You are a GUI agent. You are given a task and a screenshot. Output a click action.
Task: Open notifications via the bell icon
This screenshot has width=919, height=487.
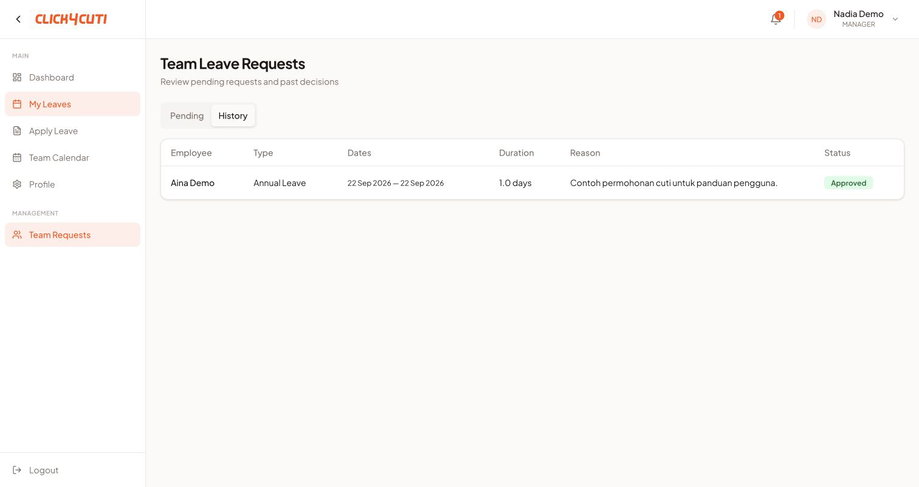pos(775,19)
